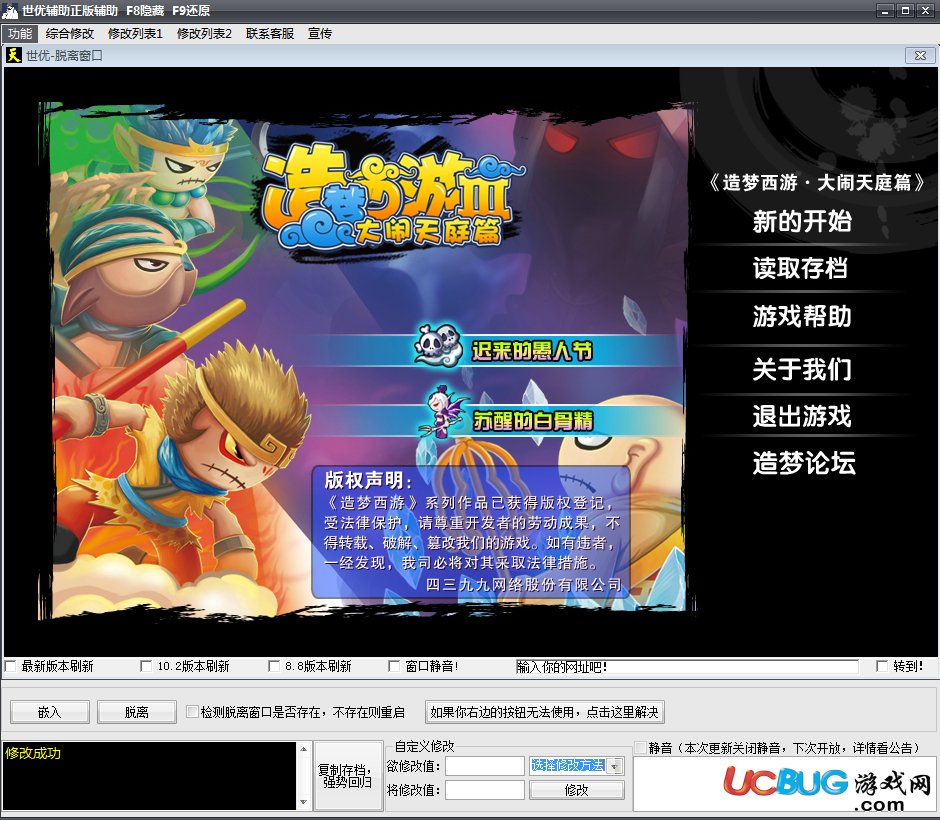Check the 8.8版本刷新 option

tap(274, 667)
